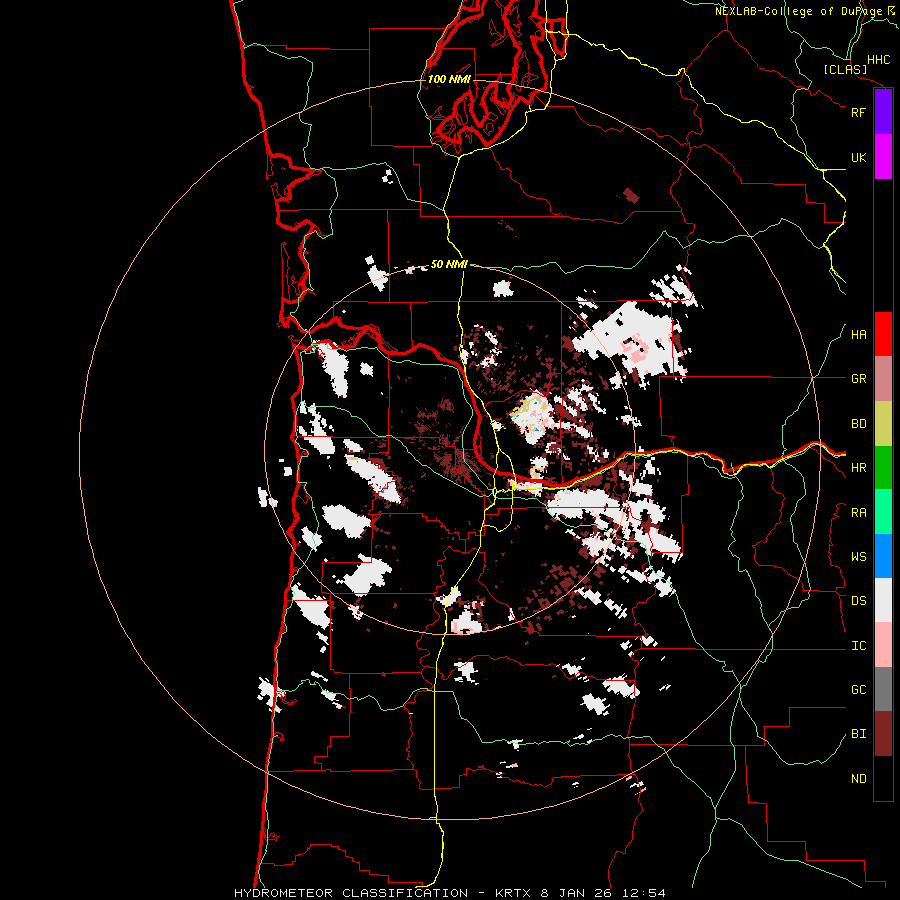Screen dimensions: 900x900
Task: Click the red HA legend color swatch
Action: 883,334
